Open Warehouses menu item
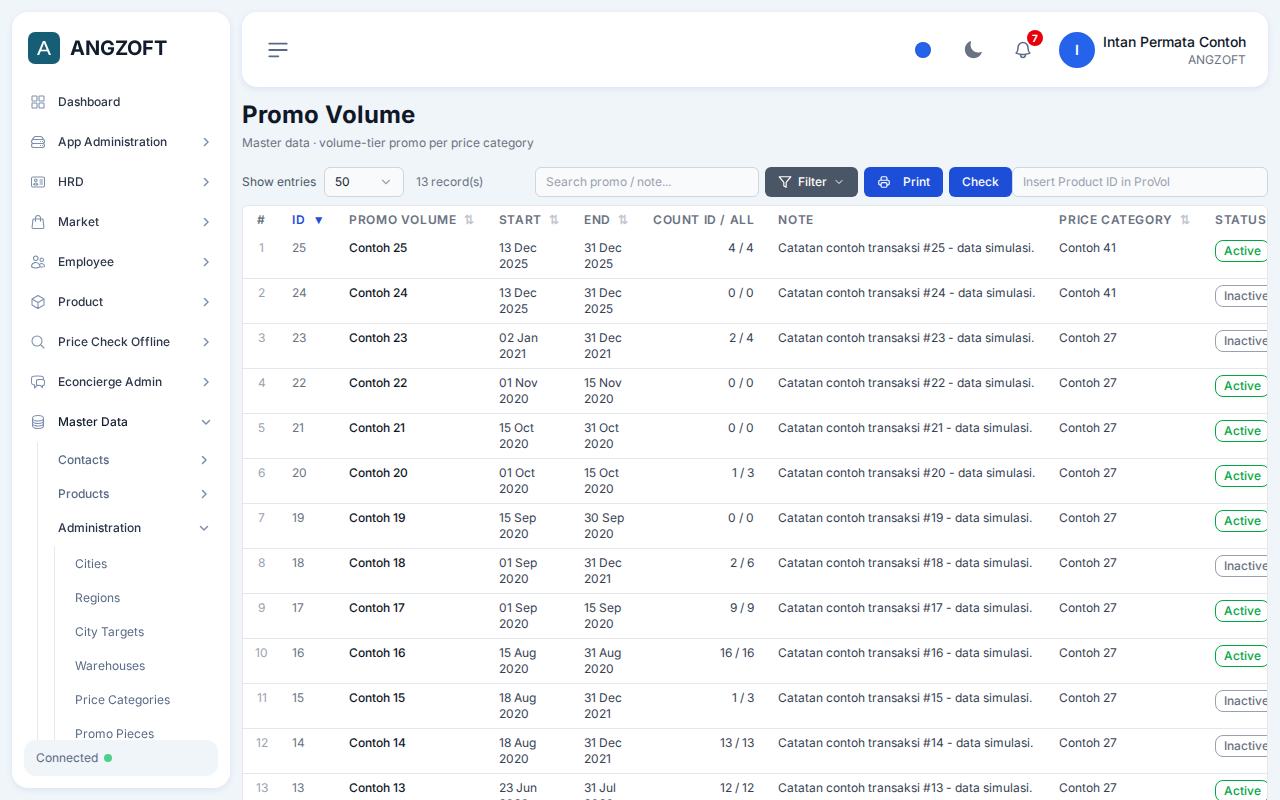The height and width of the screenshot is (800, 1280). tap(110, 666)
